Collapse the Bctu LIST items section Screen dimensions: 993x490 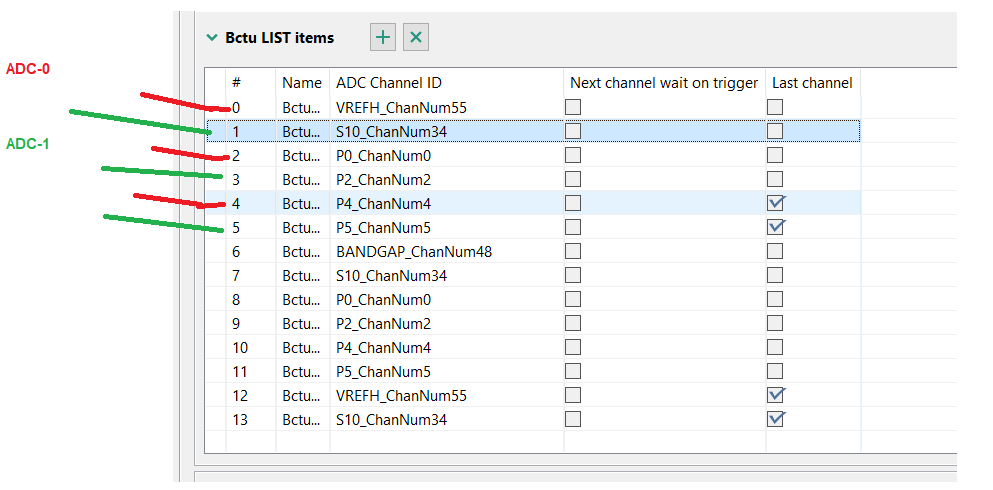click(211, 38)
